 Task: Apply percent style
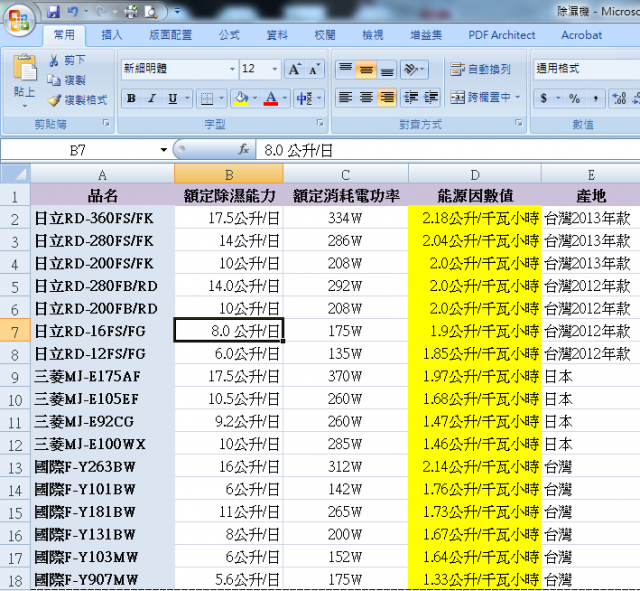[x=574, y=98]
